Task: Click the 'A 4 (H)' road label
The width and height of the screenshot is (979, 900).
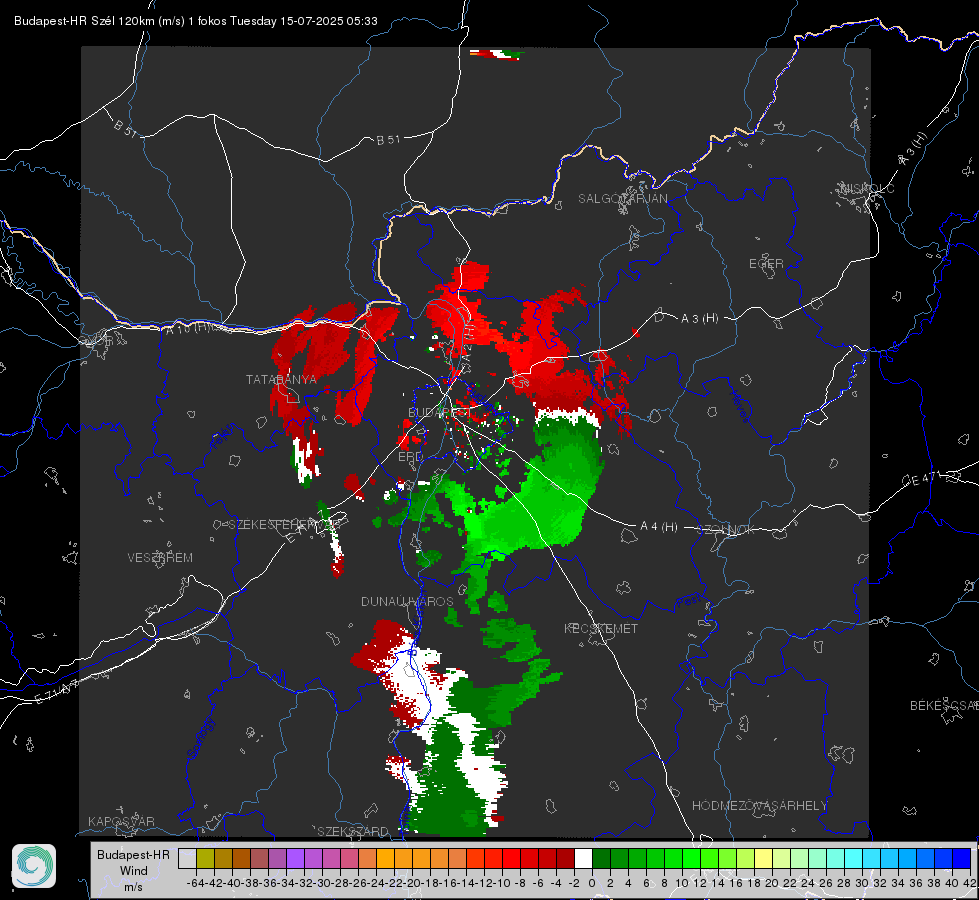Action: [x=659, y=527]
